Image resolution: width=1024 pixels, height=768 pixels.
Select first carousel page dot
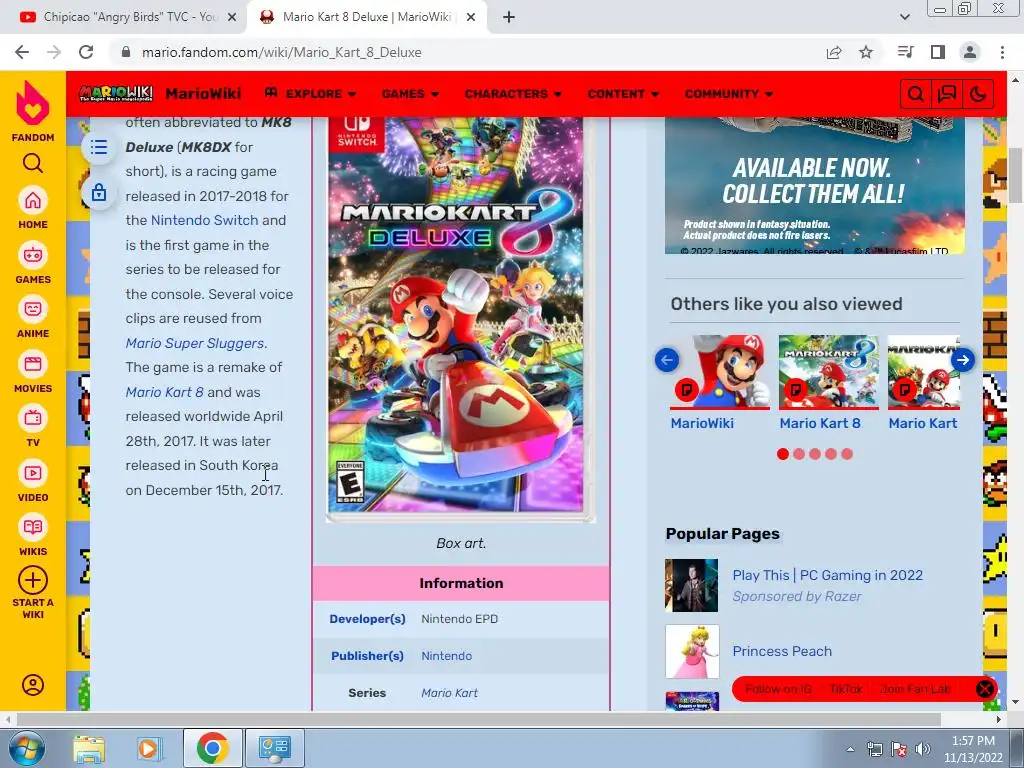click(783, 454)
